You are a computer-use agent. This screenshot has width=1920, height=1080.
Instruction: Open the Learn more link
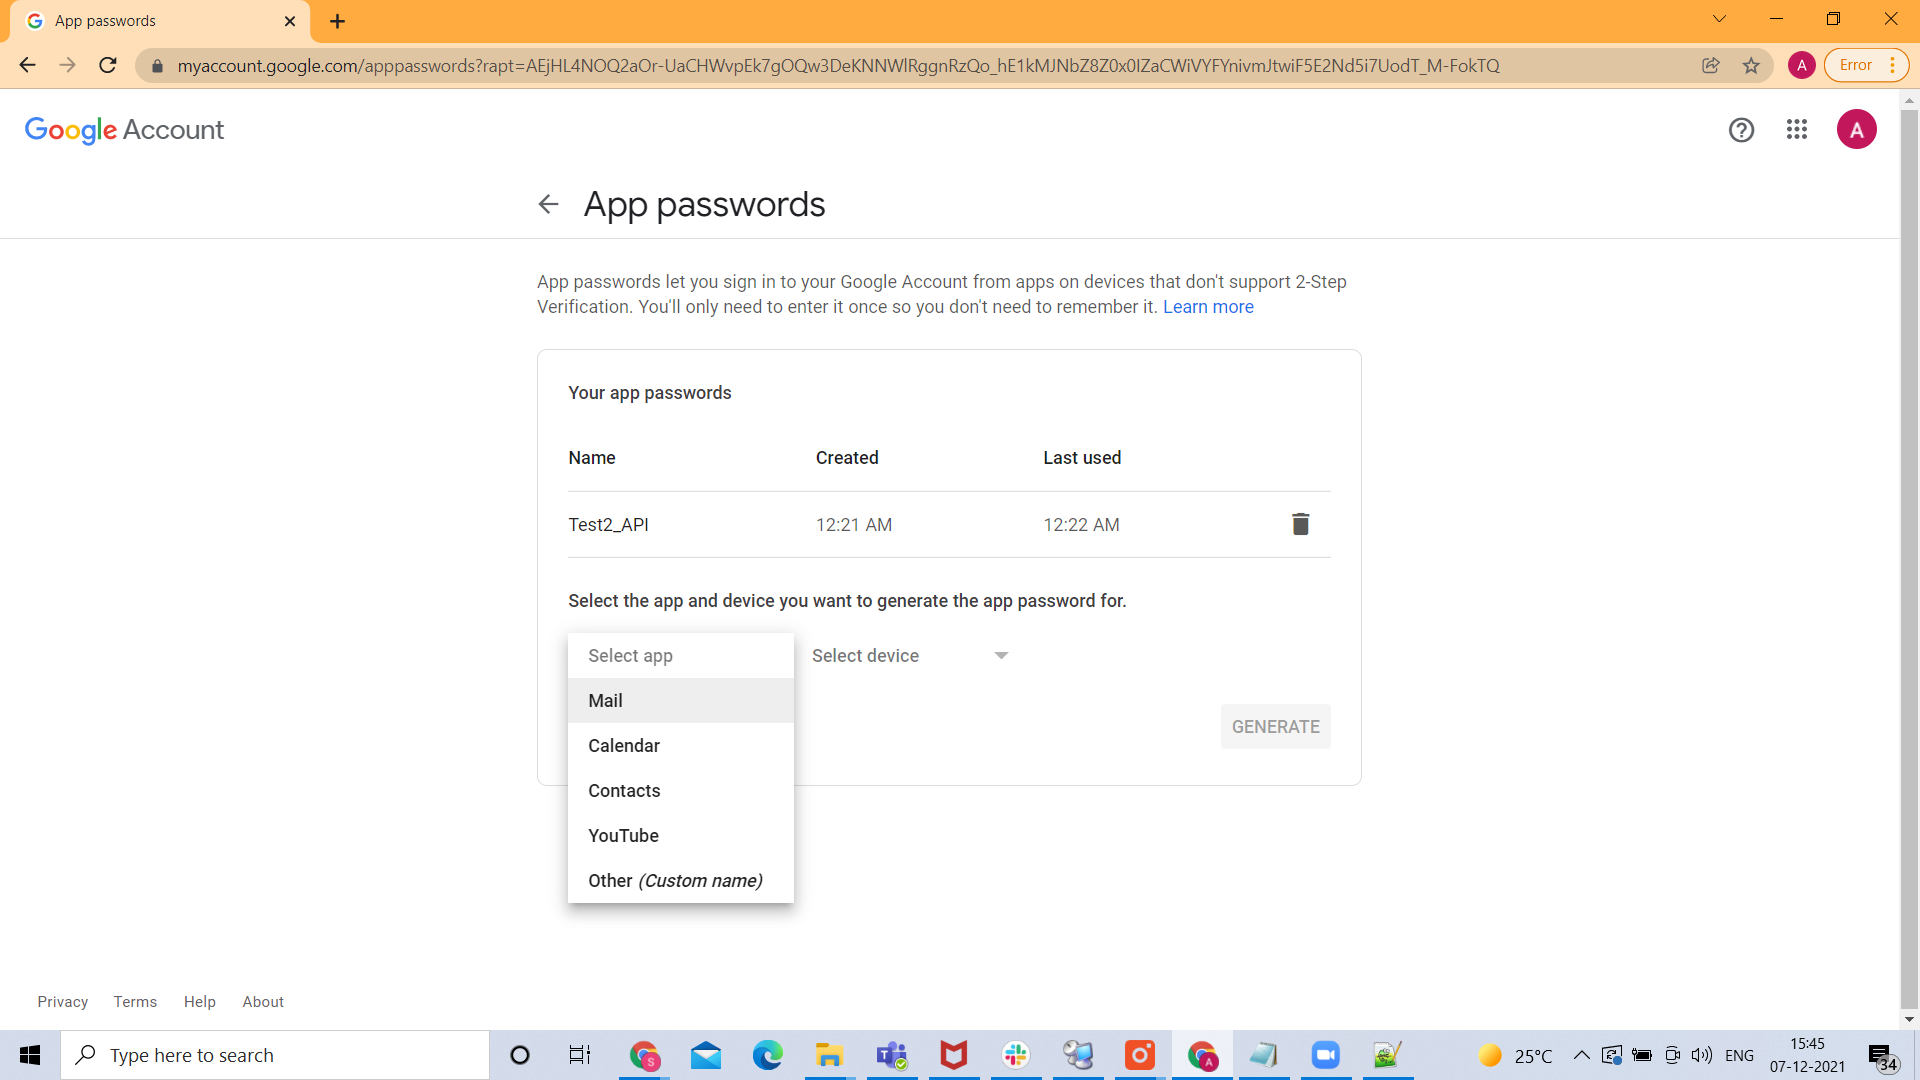[1208, 307]
